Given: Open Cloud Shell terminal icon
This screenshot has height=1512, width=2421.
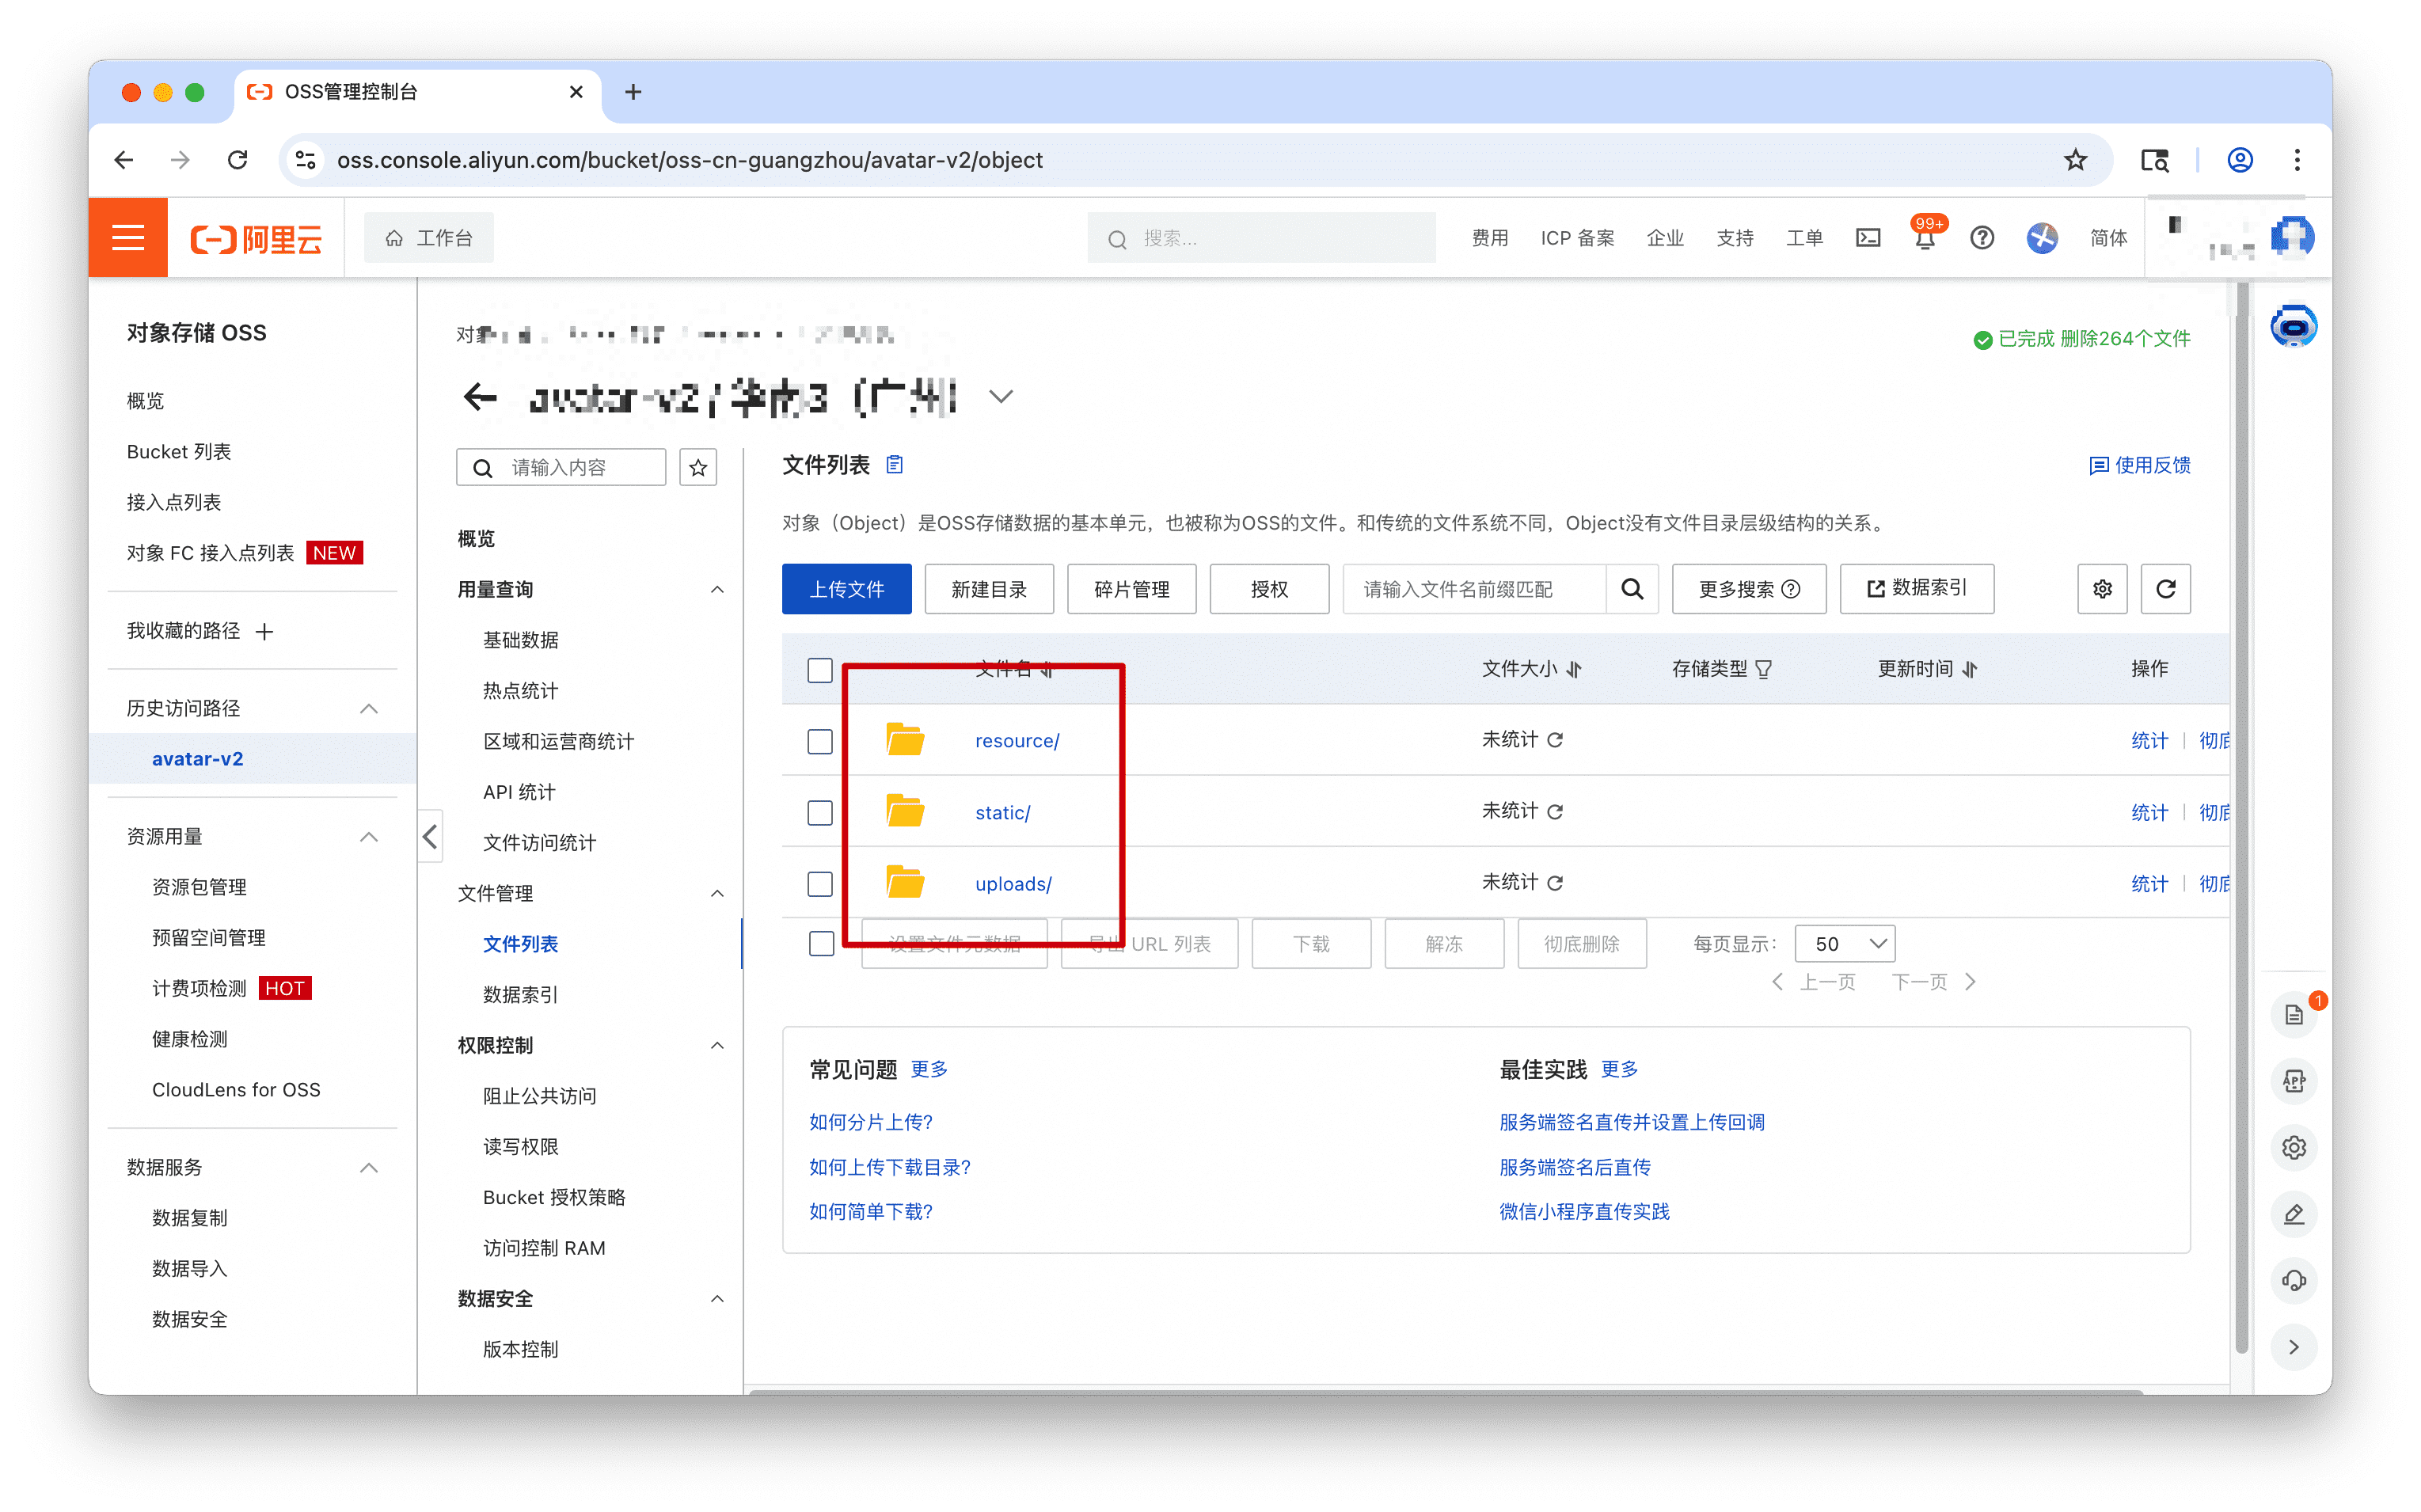Looking at the screenshot, I should (x=1867, y=238).
